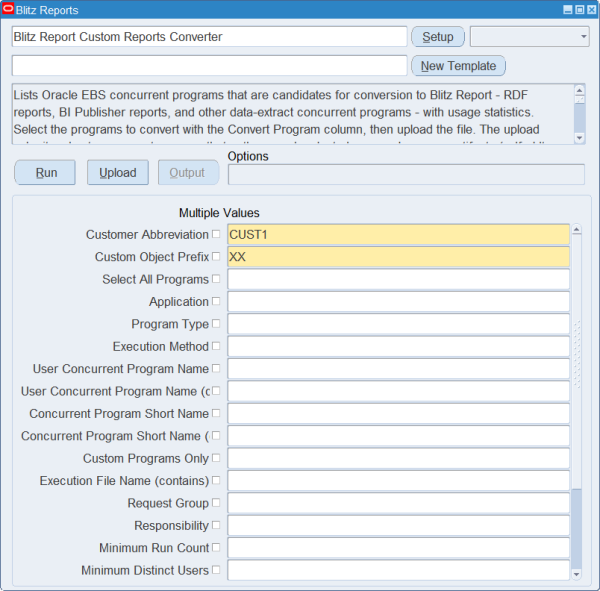Image resolution: width=600 pixels, height=591 pixels.
Task: Click the Customer Abbreviation field CUST1
Action: 398,234
